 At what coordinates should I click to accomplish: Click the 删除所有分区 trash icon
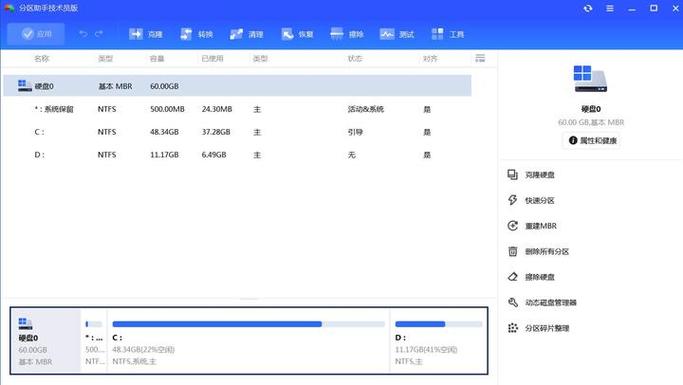513,251
